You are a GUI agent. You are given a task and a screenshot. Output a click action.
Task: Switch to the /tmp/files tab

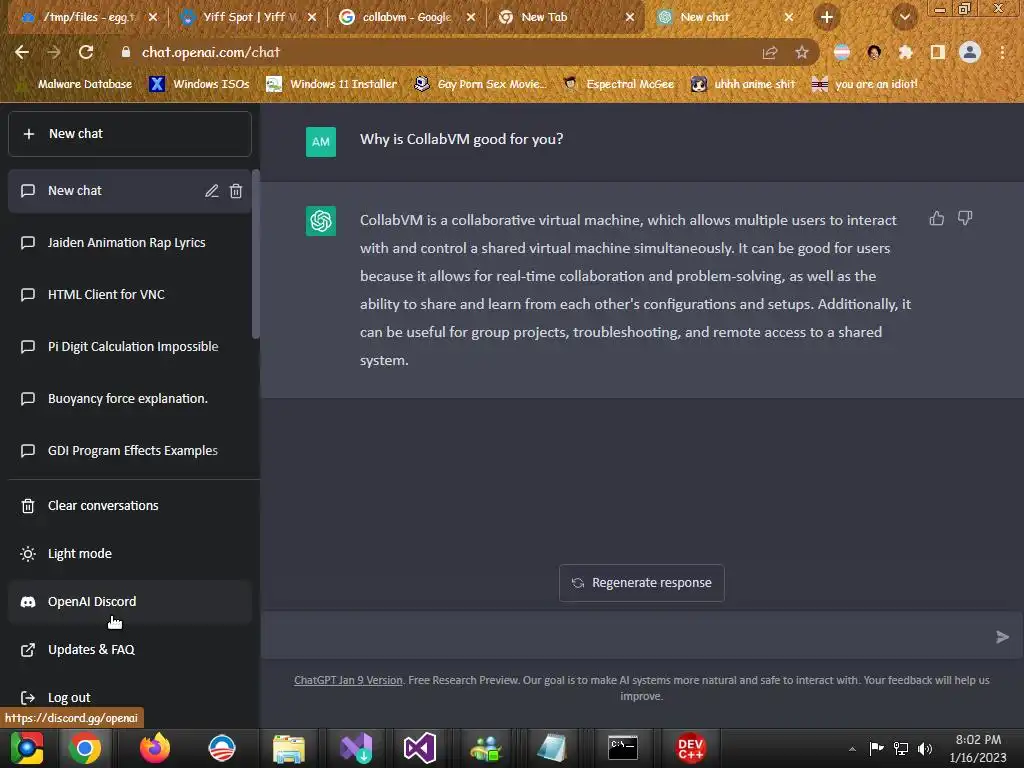[x=88, y=17]
